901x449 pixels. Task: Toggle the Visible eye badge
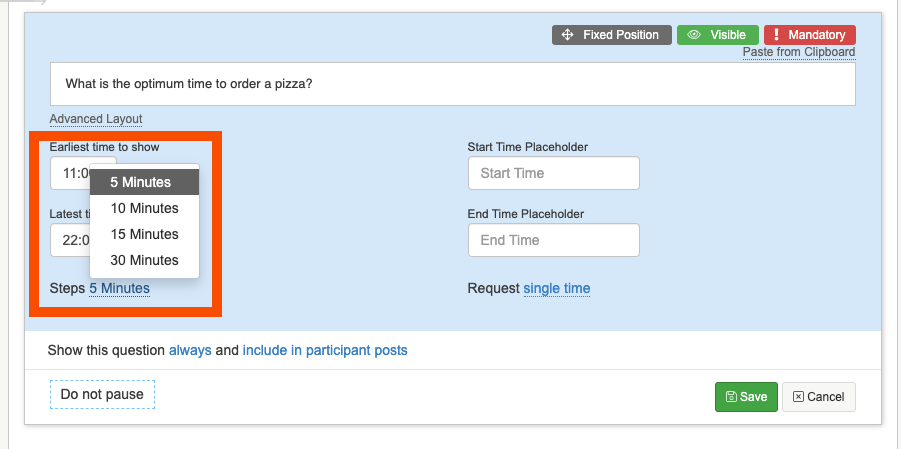pyautogui.click(x=718, y=35)
